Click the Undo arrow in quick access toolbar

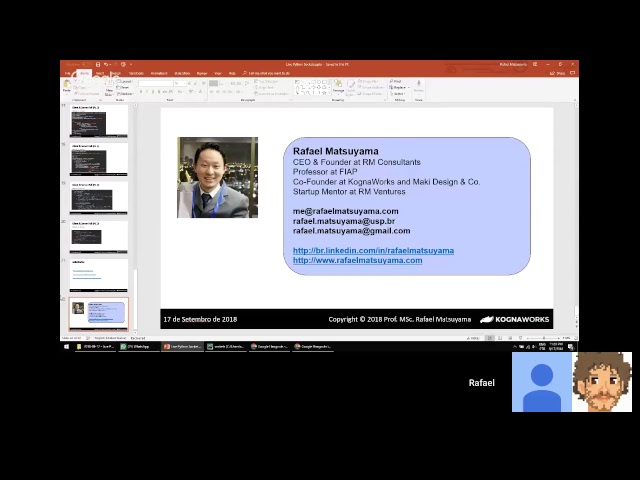click(x=106, y=64)
